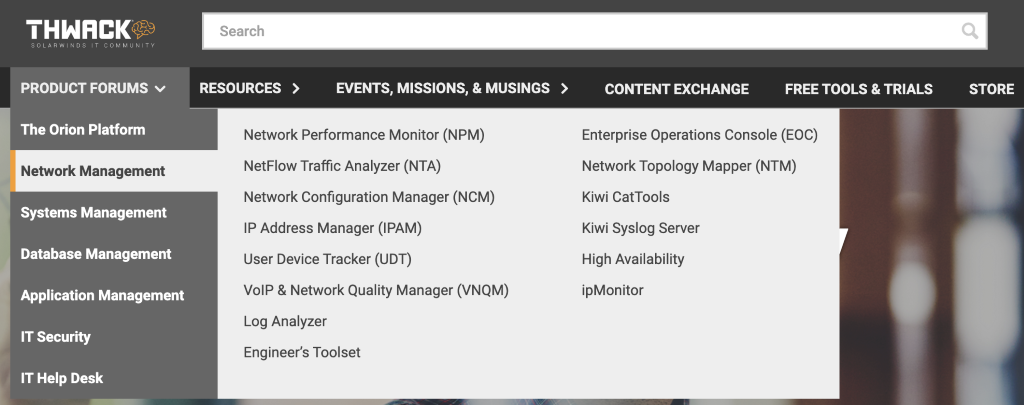
Task: Visit the Engineer's Toolset forum
Action: pyautogui.click(x=302, y=352)
